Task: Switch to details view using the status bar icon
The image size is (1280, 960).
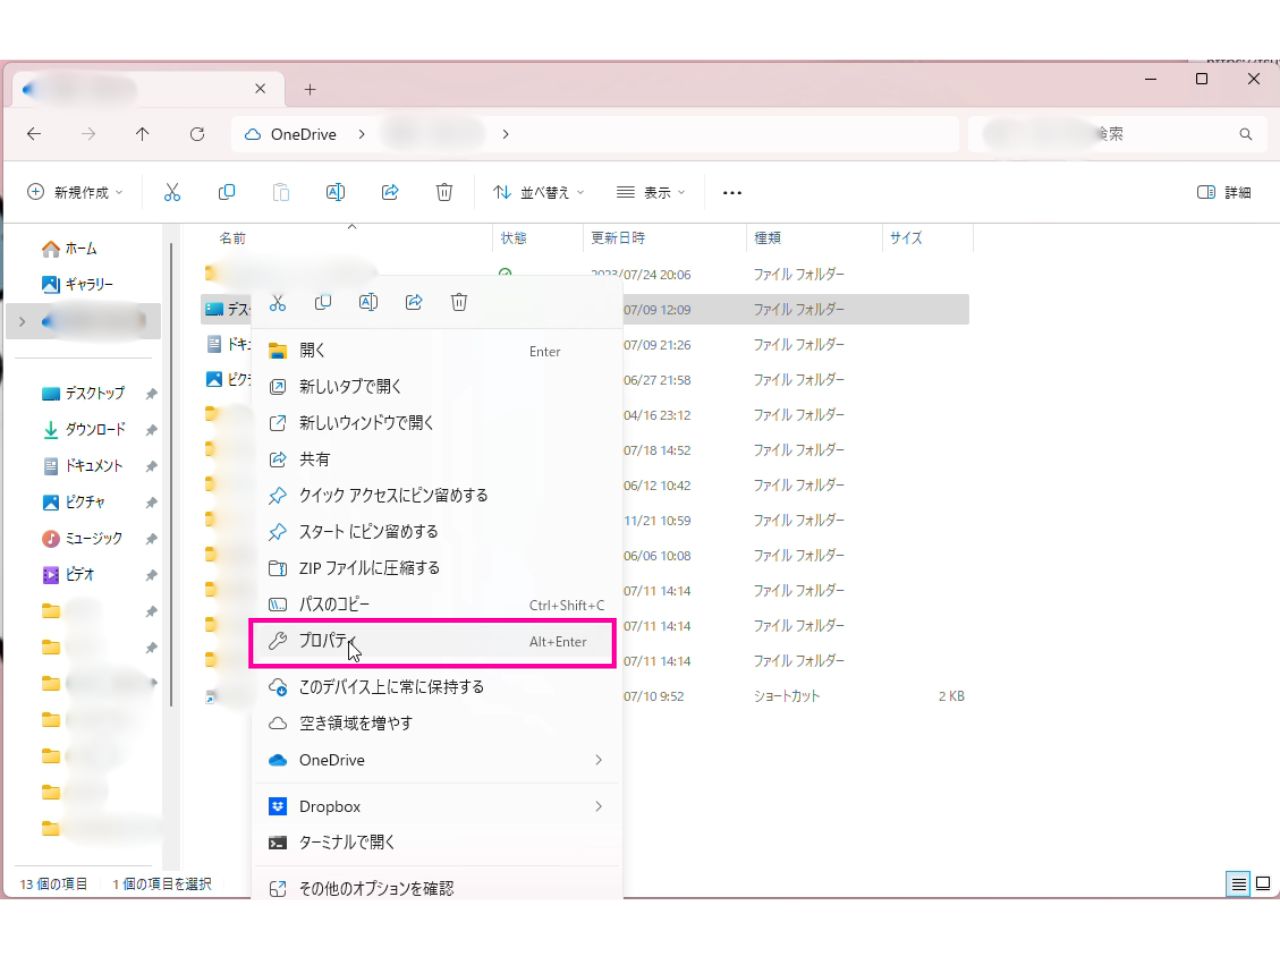Action: pos(1236,884)
